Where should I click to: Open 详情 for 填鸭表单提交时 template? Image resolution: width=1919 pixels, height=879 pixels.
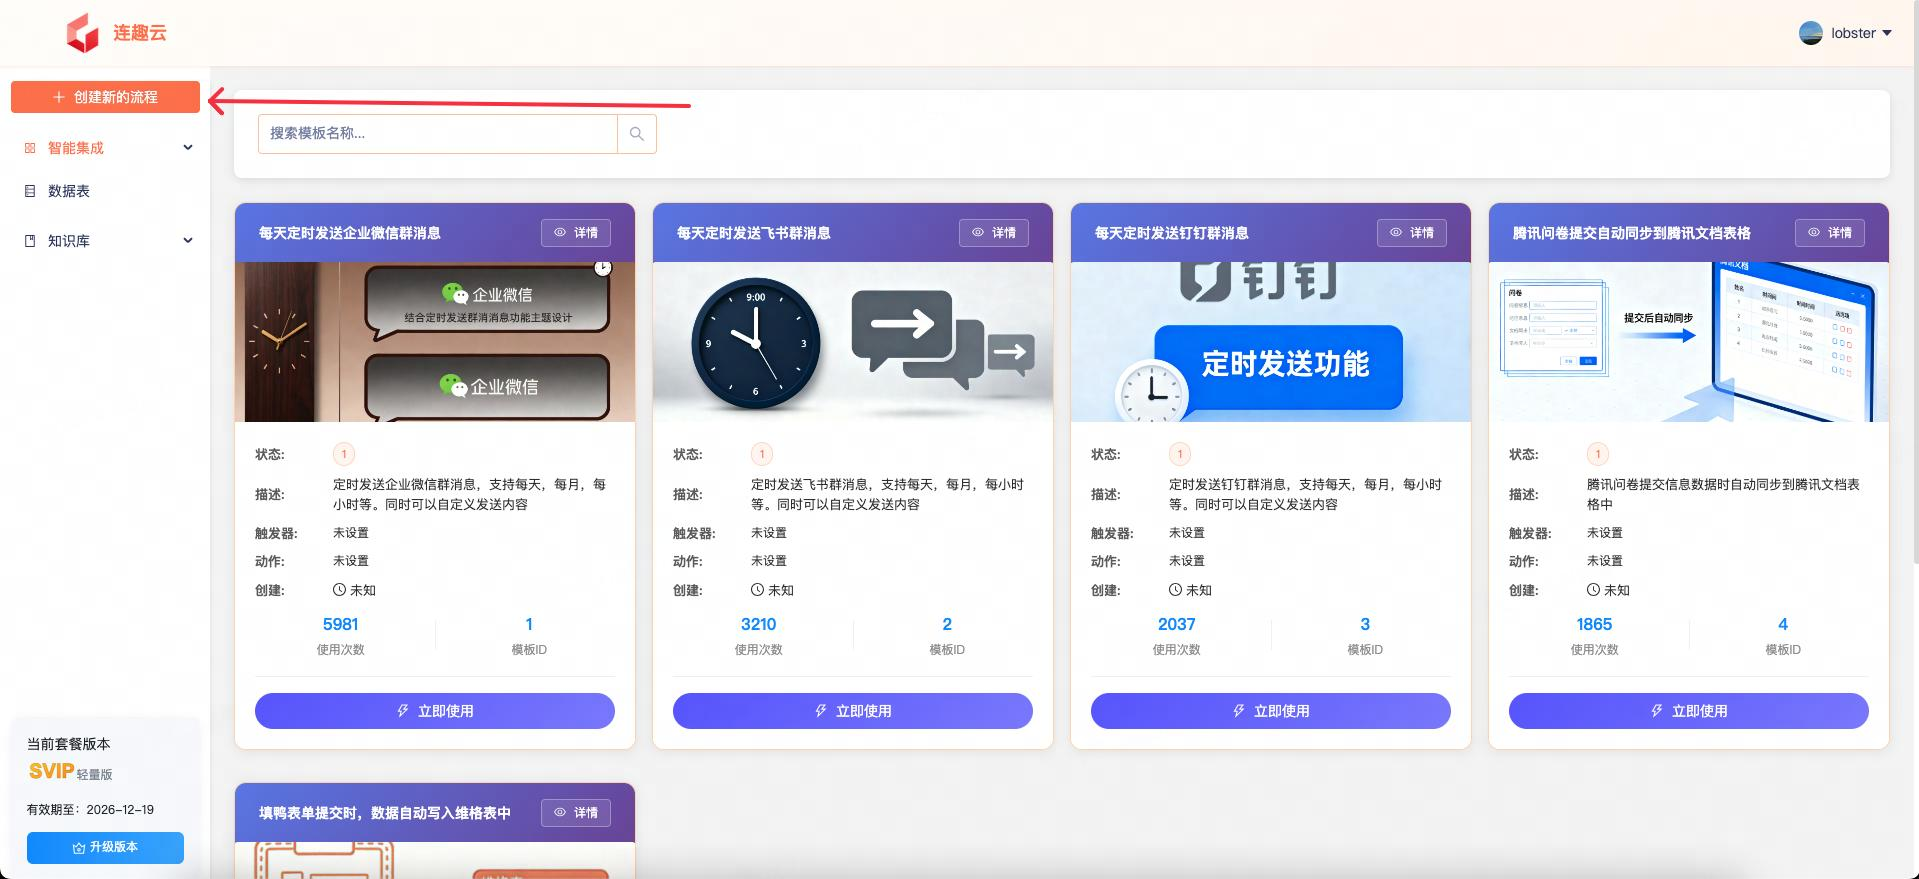[x=576, y=813]
